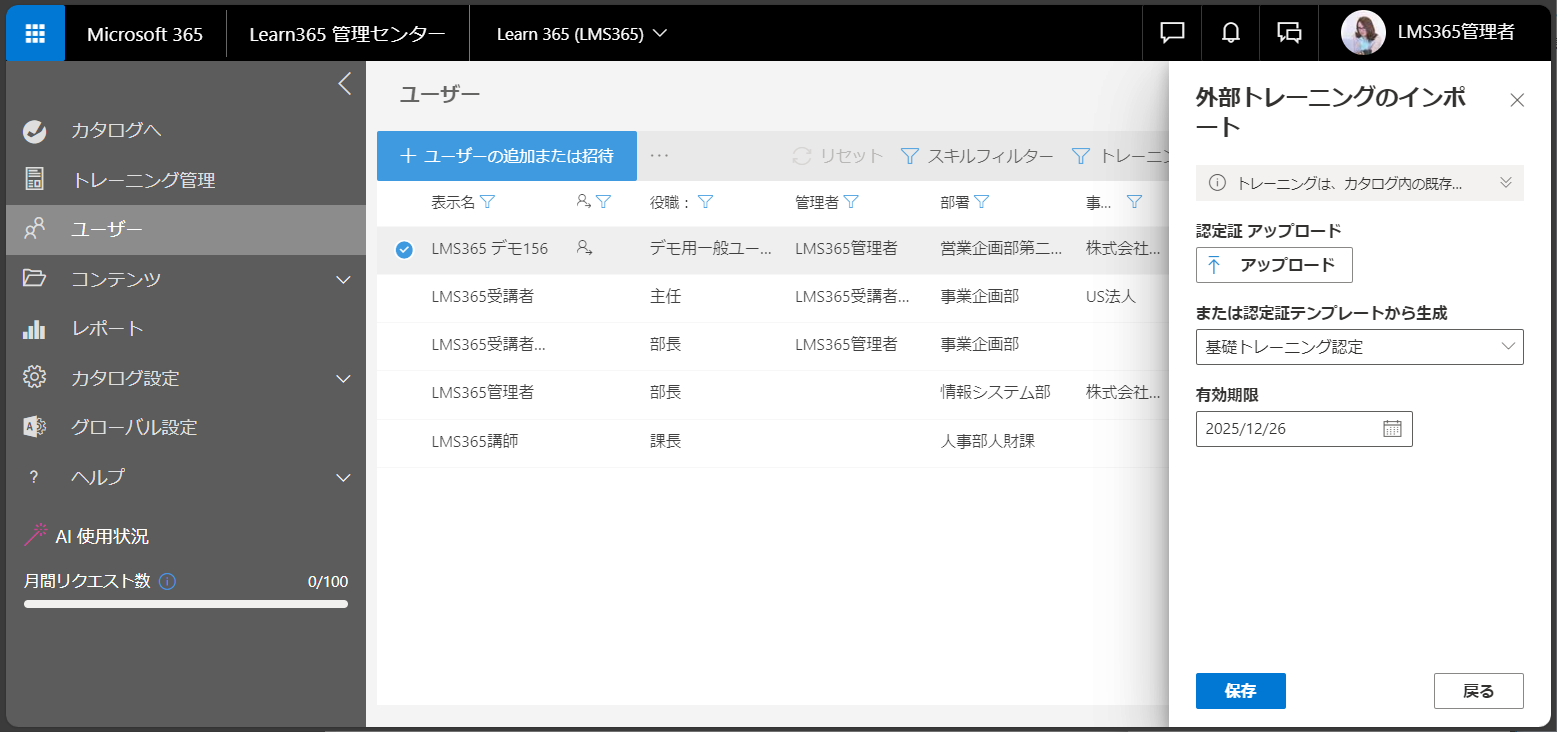Select ユーザー in sidebar navigation
The height and width of the screenshot is (732, 1557).
[185, 230]
